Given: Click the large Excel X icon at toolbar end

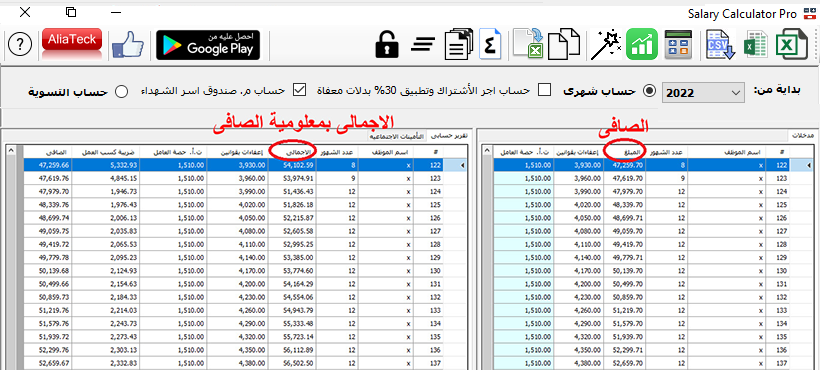Looking at the screenshot, I should [791, 44].
